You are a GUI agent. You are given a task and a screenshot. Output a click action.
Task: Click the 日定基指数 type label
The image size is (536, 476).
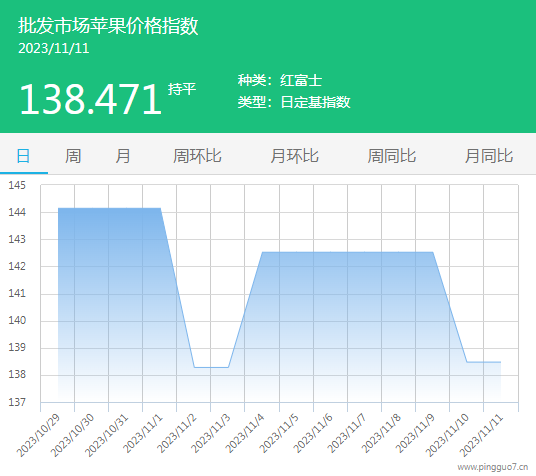315,102
